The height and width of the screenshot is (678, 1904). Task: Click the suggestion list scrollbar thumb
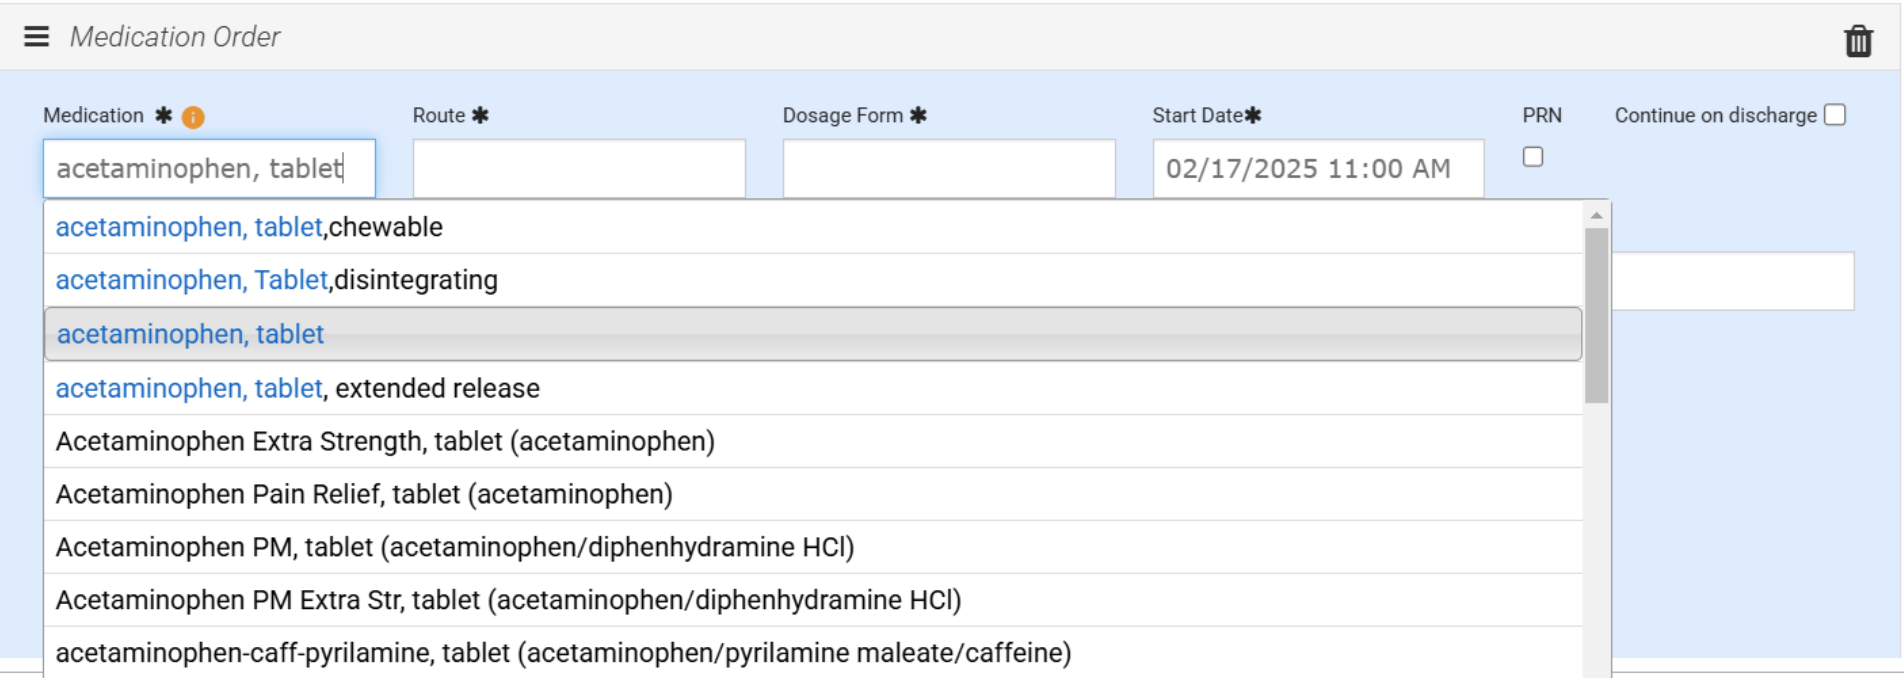1596,315
